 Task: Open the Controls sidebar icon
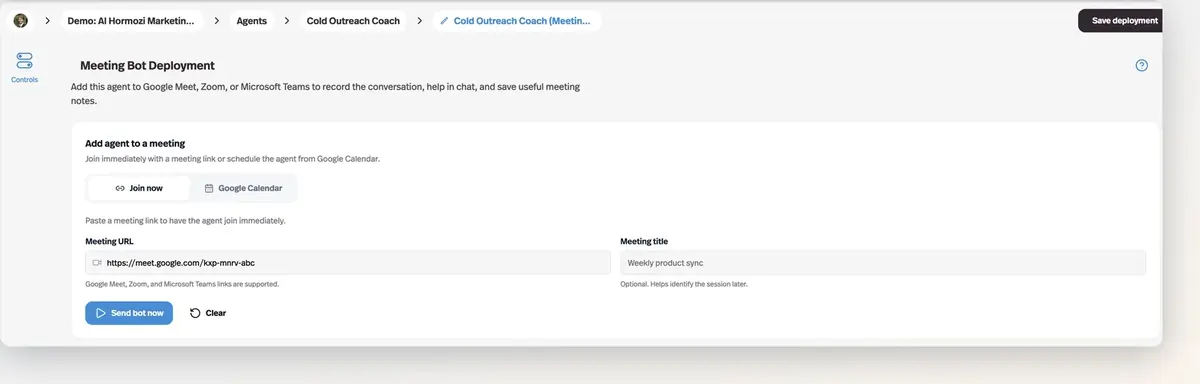coord(24,68)
